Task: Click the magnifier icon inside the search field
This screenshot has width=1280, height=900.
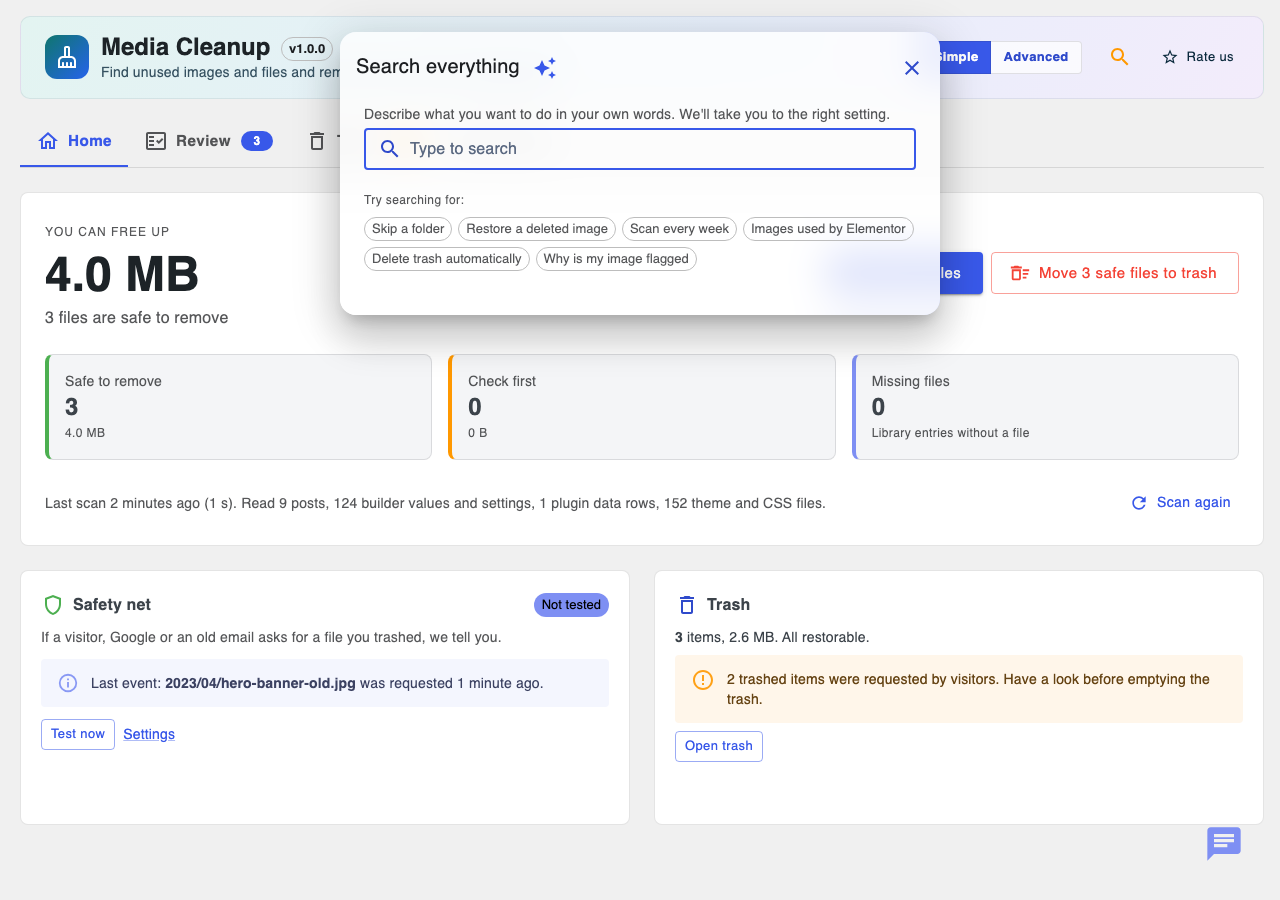Action: tap(390, 149)
